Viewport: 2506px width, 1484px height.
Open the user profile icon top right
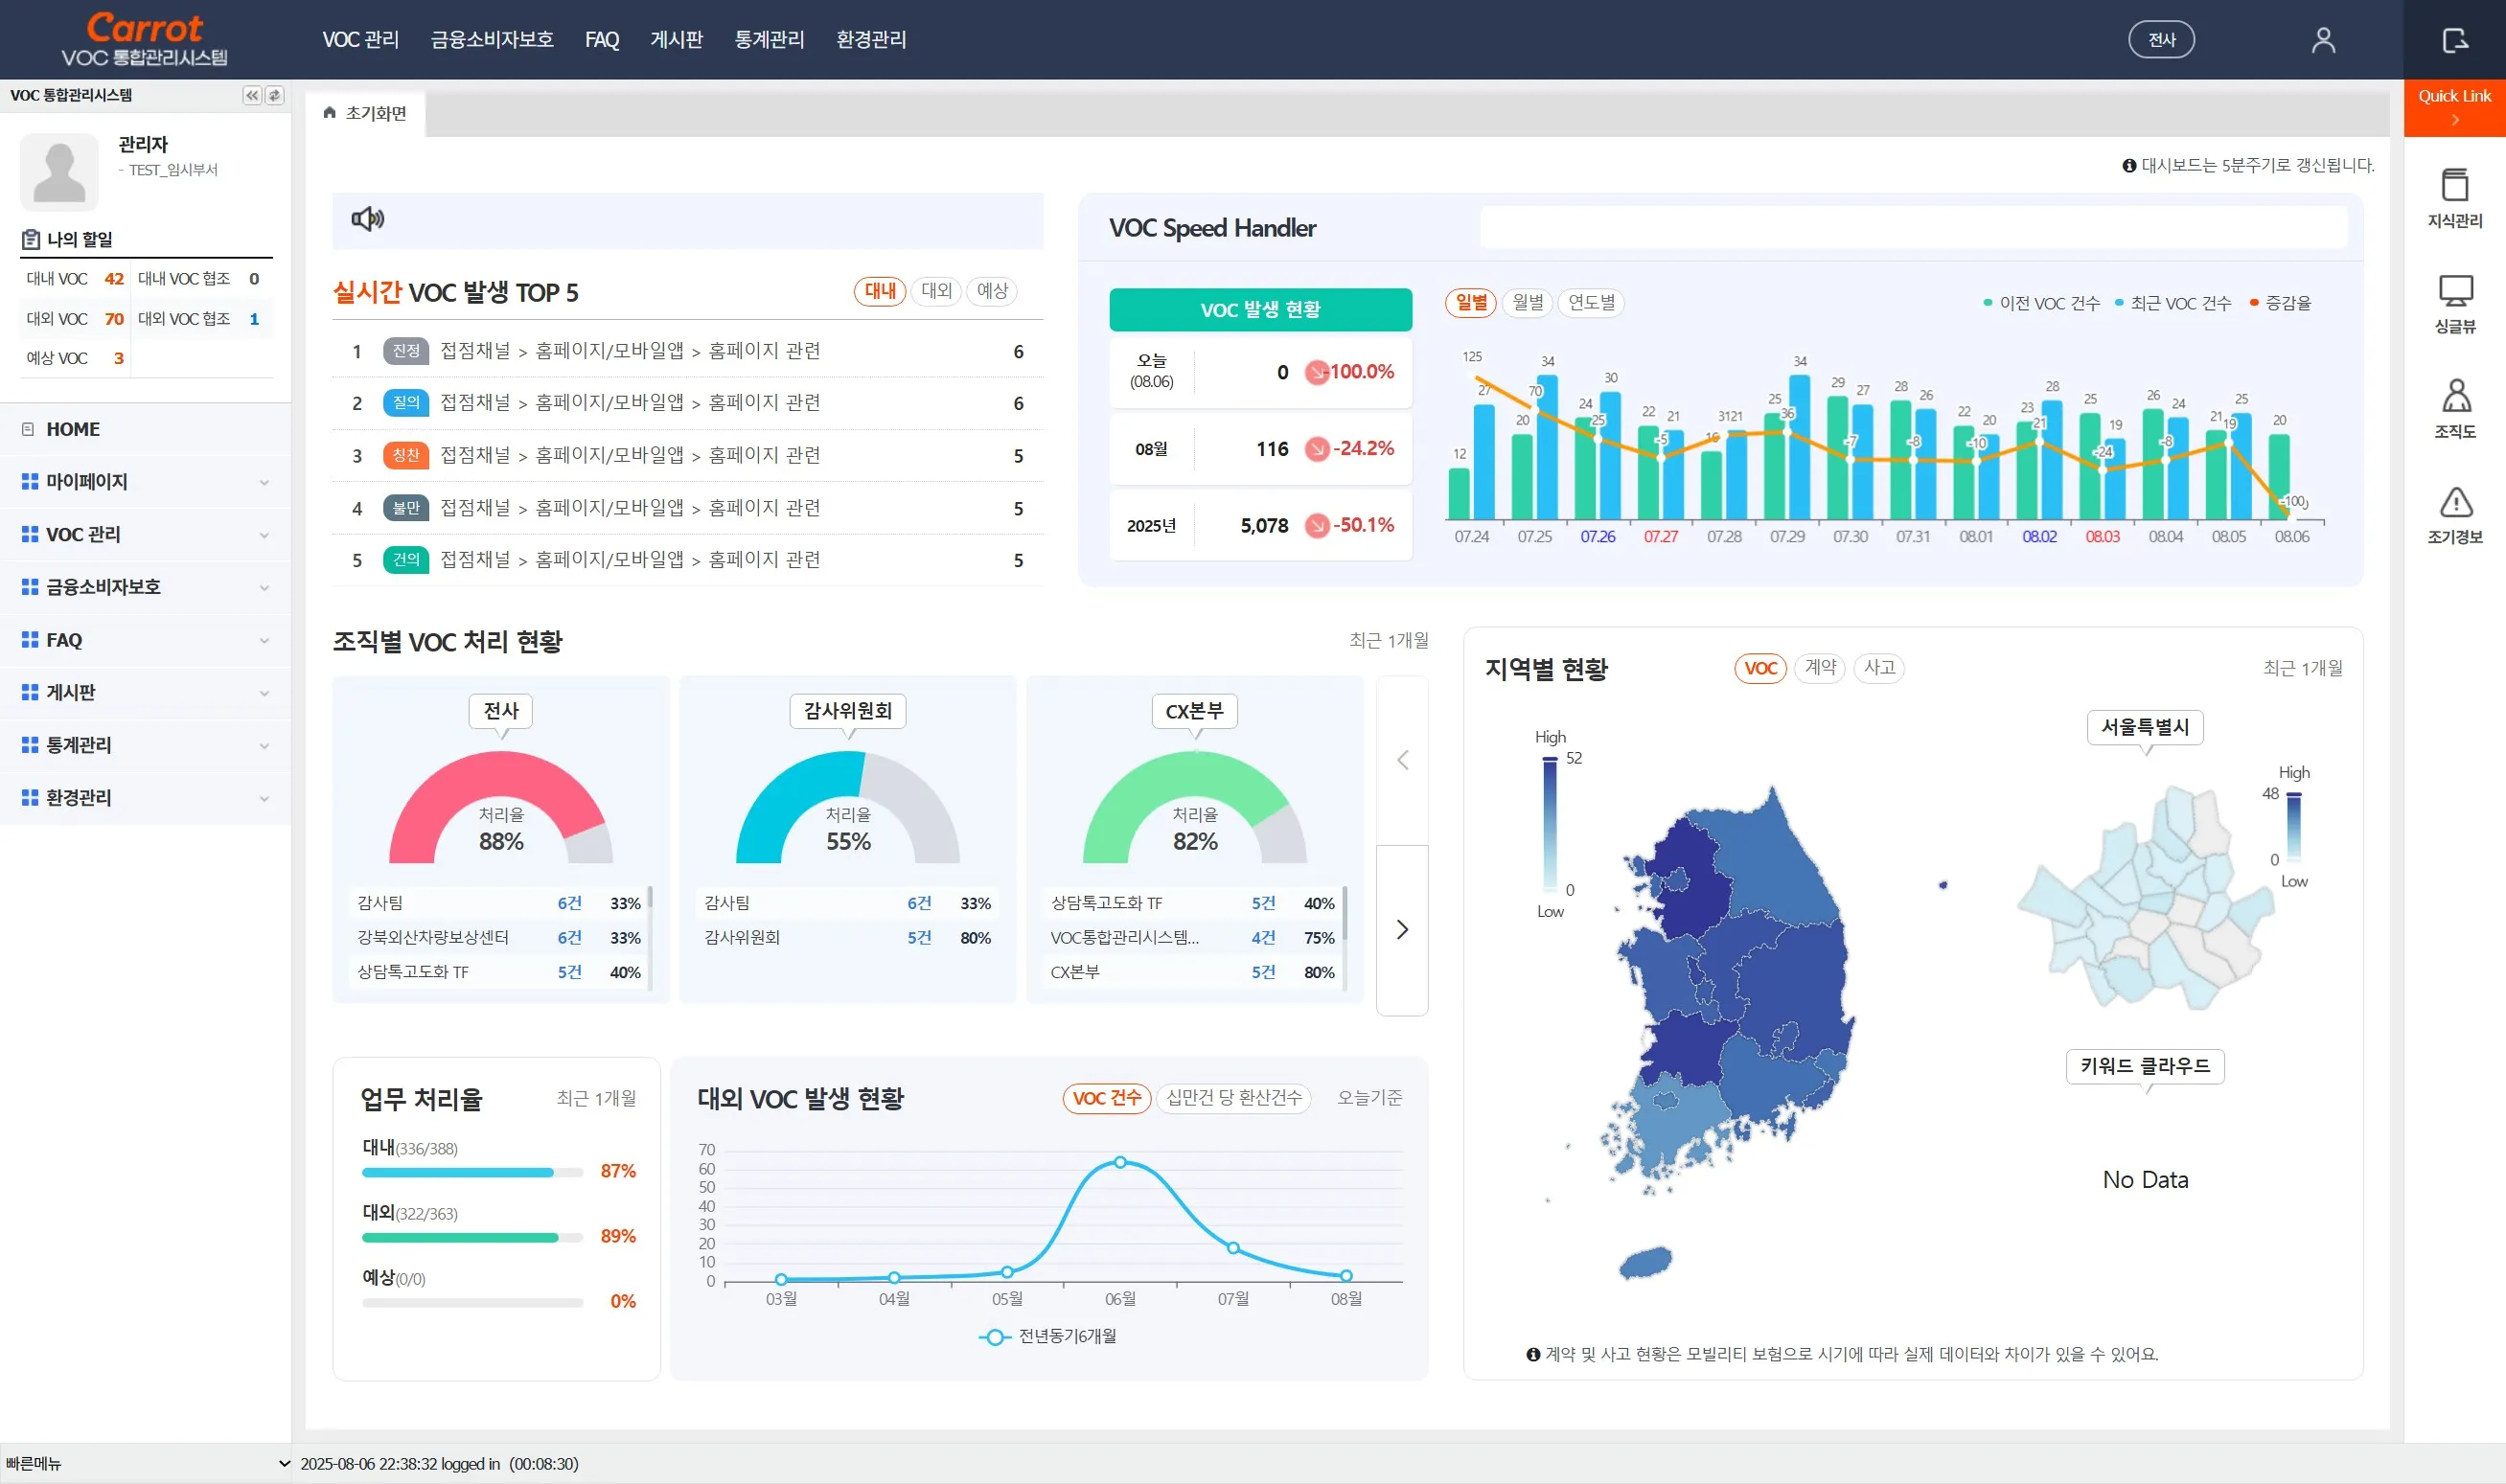click(x=2322, y=39)
